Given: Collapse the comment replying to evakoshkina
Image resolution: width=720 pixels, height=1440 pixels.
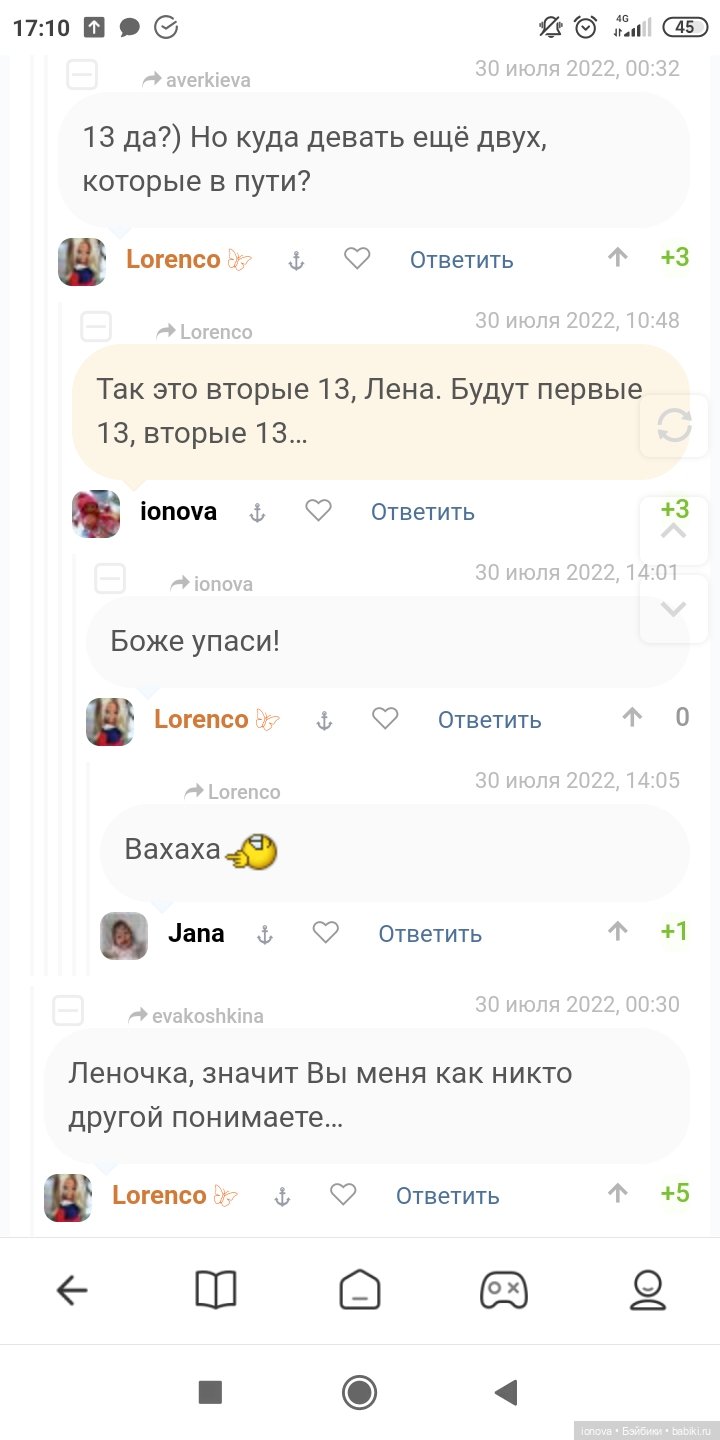Looking at the screenshot, I should (68, 1011).
